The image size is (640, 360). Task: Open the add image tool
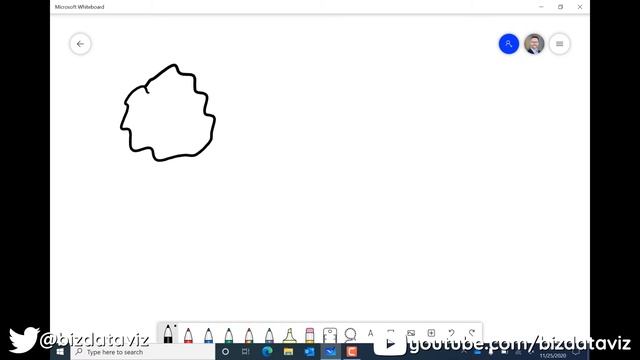(411, 333)
